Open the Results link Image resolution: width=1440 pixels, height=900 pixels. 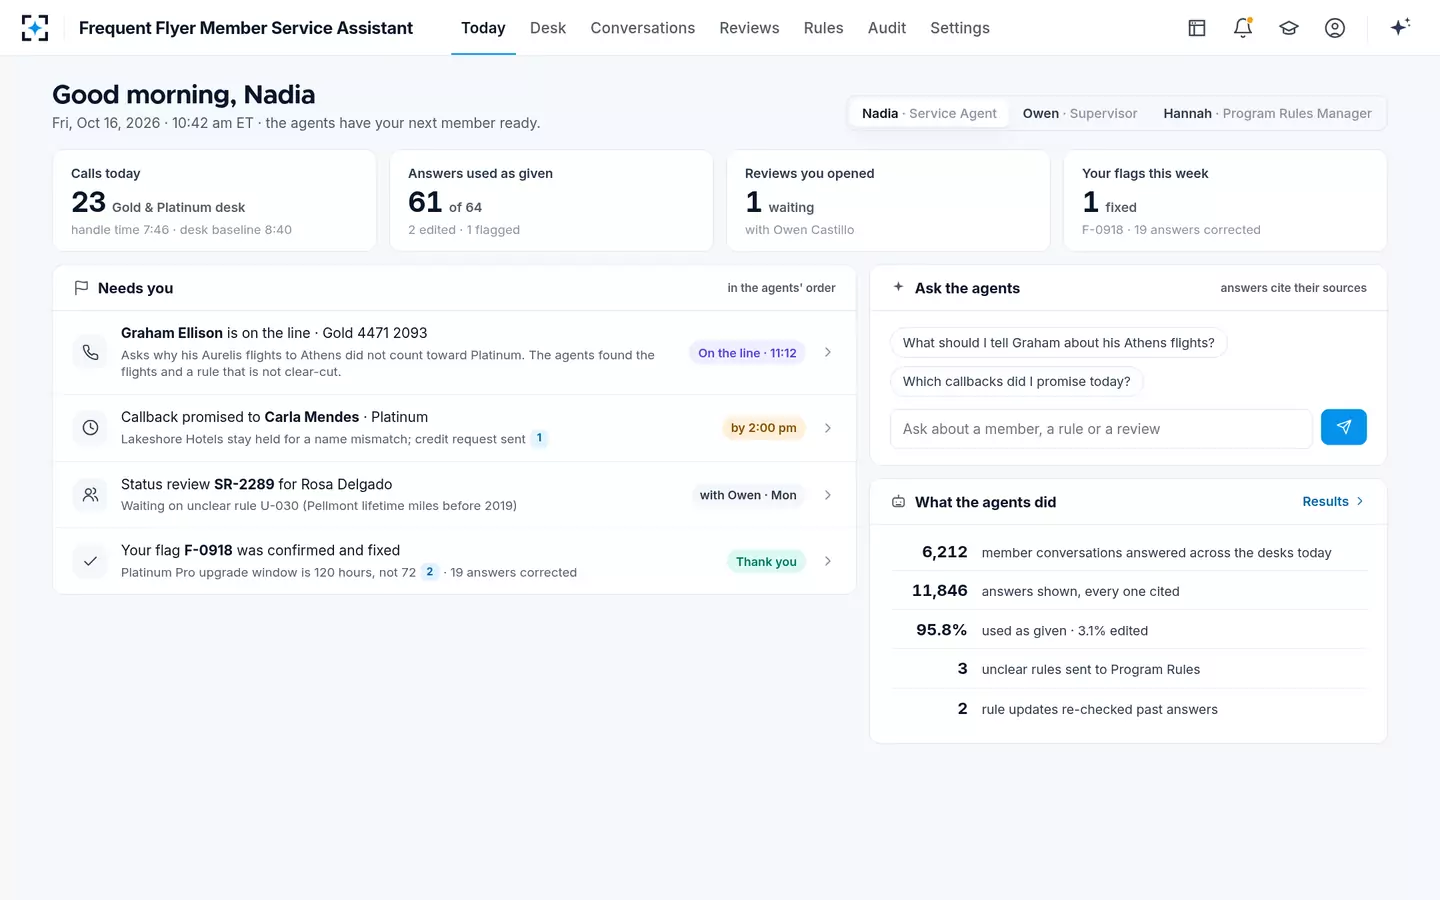pos(1333,502)
